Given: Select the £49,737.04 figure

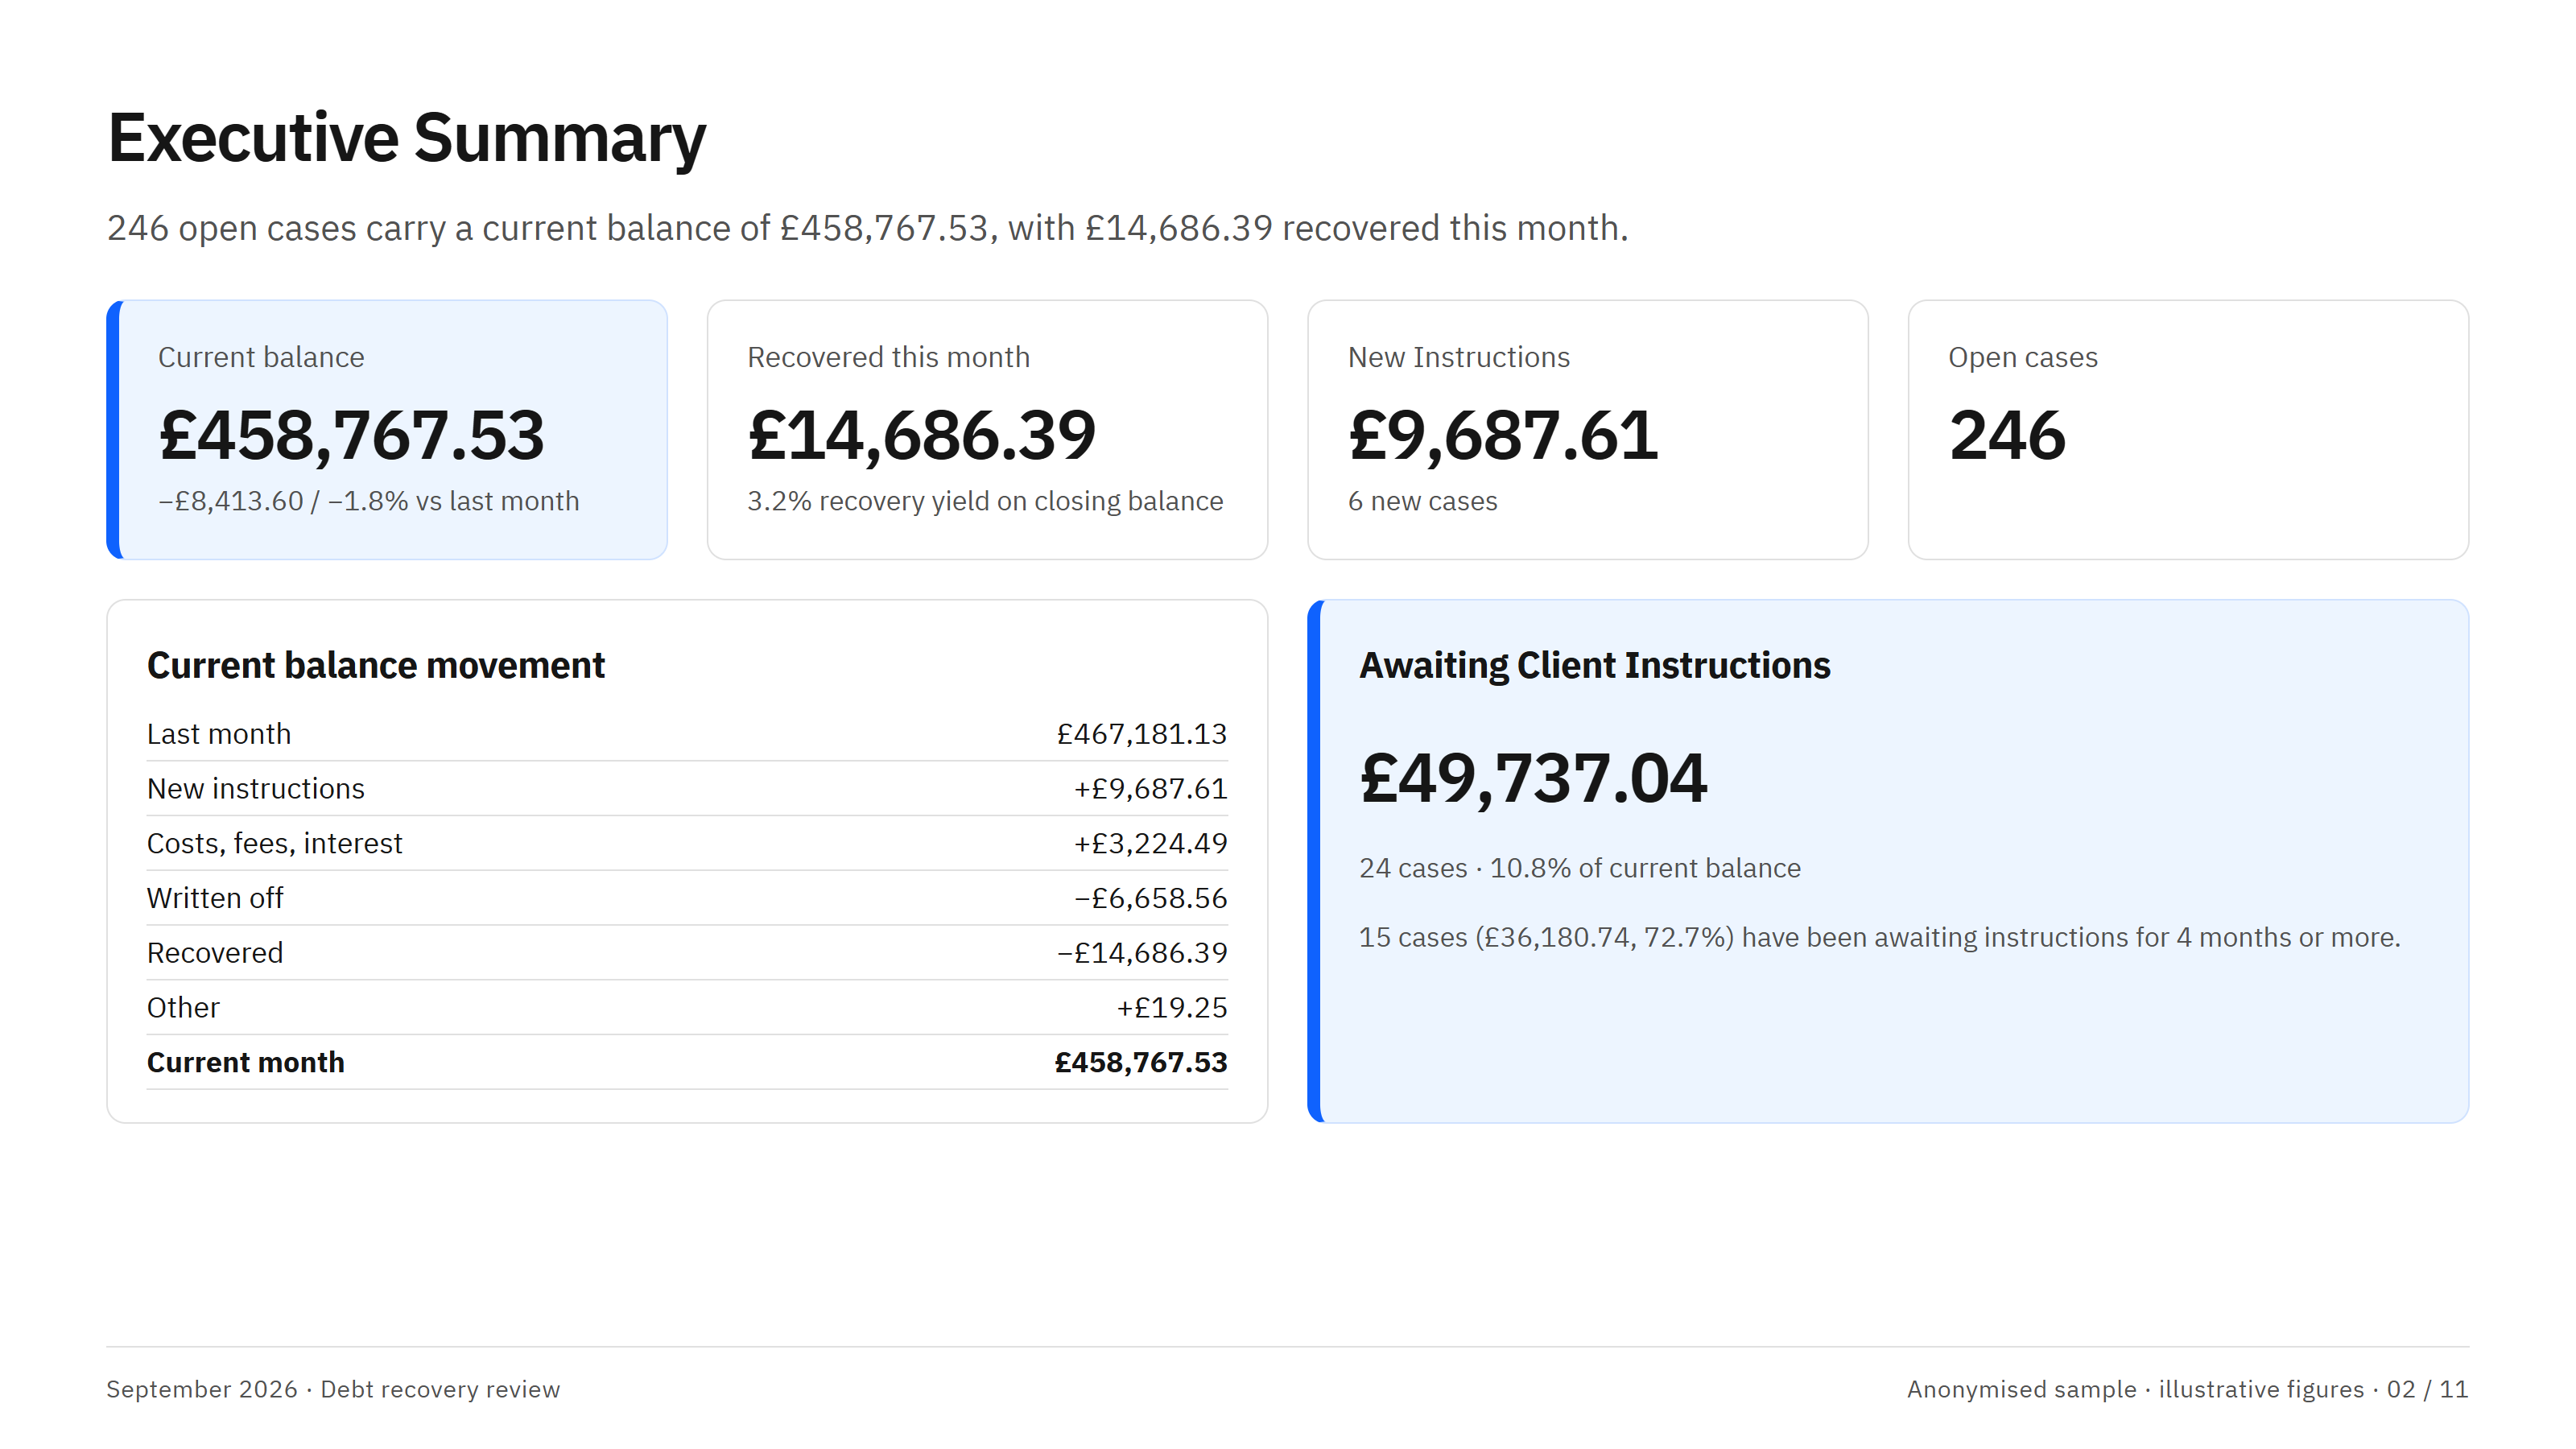Looking at the screenshot, I should tap(1533, 778).
